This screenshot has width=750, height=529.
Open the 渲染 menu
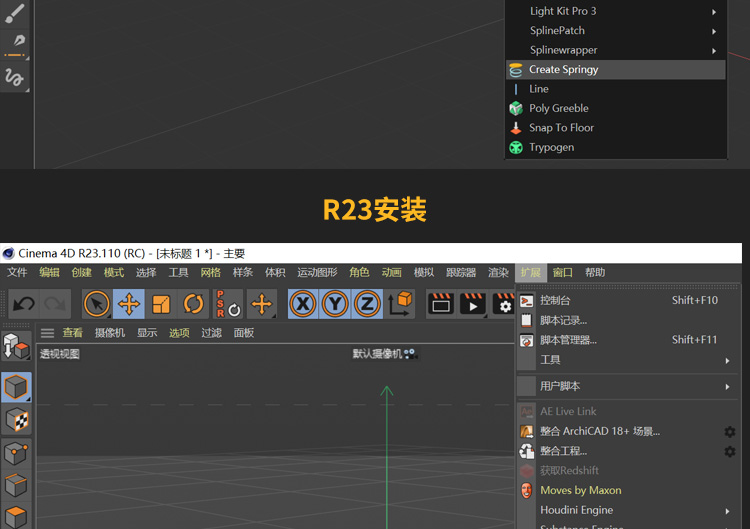click(x=498, y=273)
